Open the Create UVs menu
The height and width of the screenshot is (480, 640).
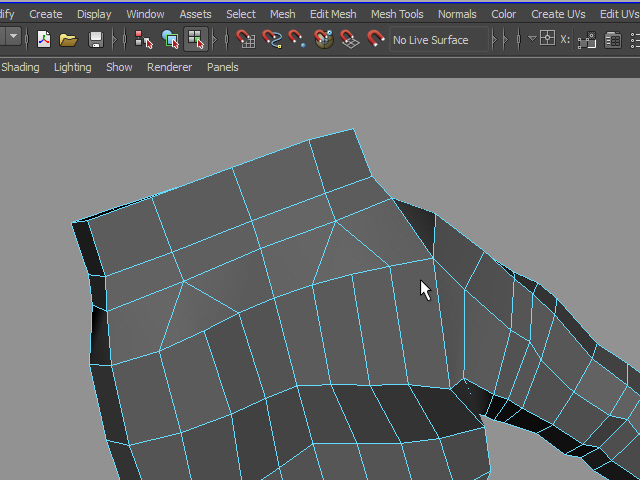pyautogui.click(x=558, y=14)
